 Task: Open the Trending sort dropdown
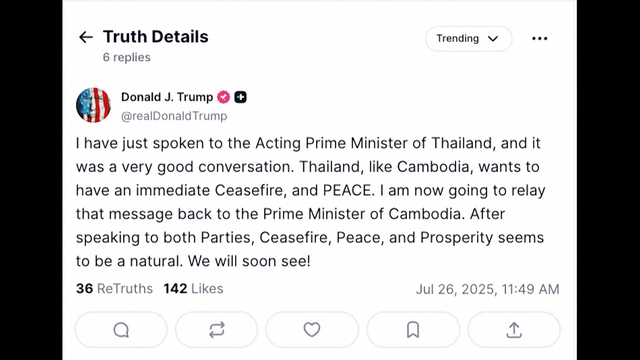coord(469,38)
